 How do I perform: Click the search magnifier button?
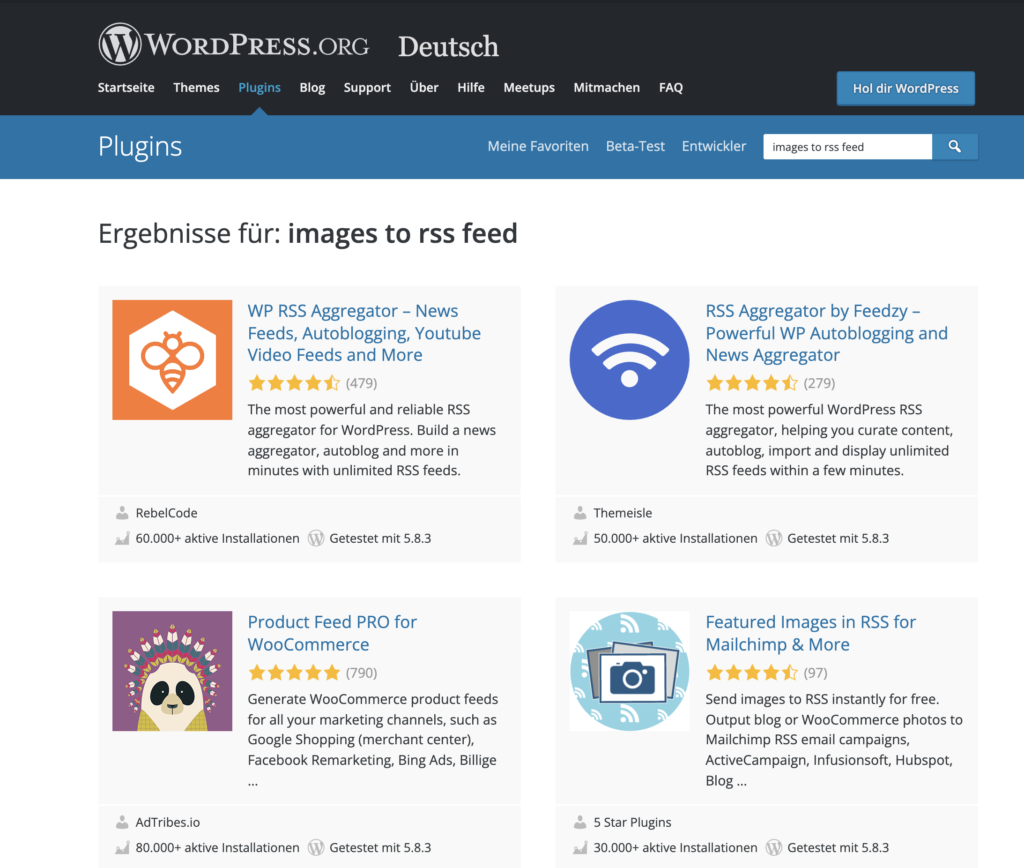955,147
